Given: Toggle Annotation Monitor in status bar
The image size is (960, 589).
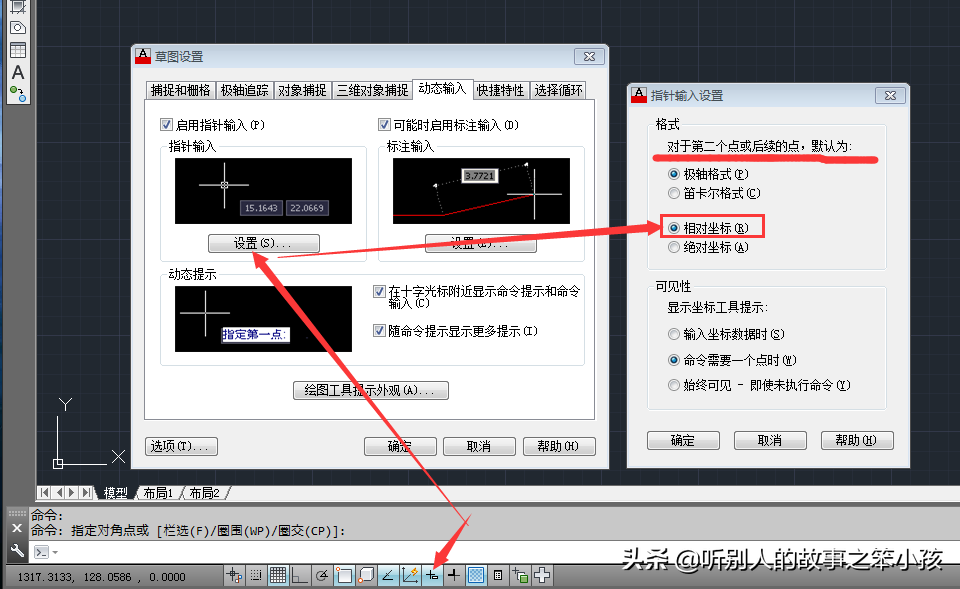Looking at the screenshot, I should (542, 575).
